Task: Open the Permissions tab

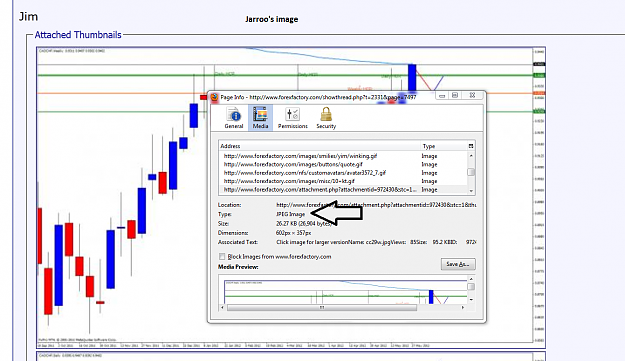Action: pos(293,118)
